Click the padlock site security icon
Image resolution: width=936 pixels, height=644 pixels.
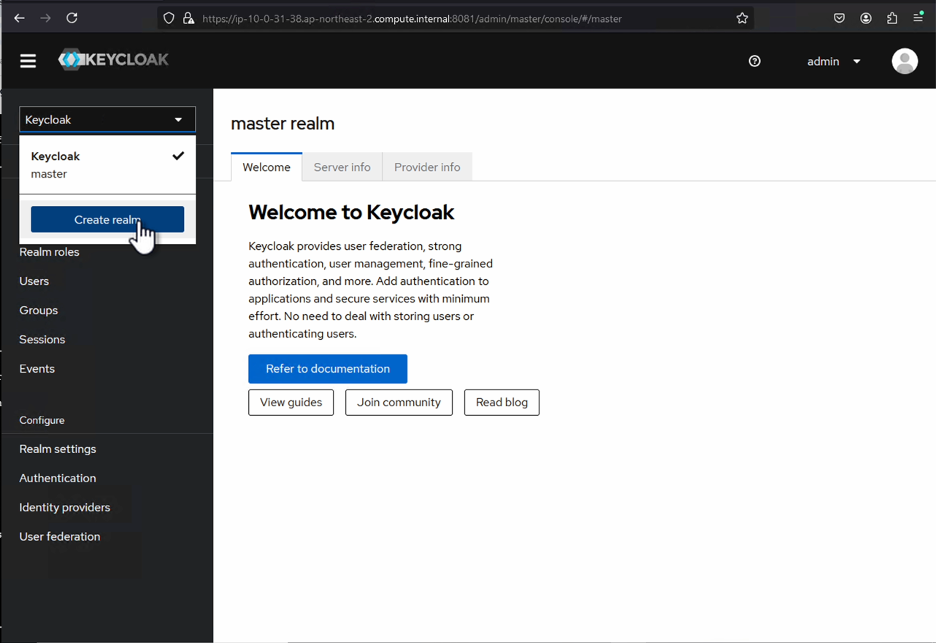pyautogui.click(x=189, y=19)
